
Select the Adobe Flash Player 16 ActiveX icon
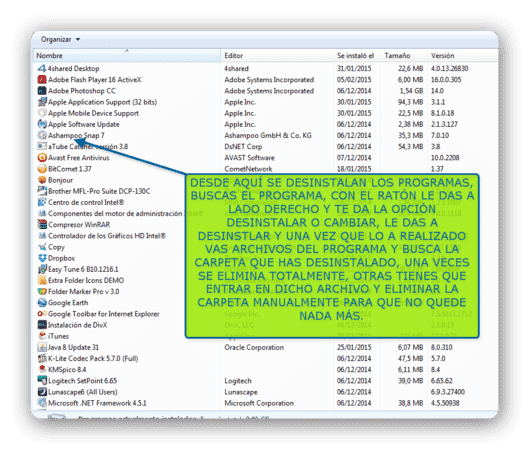[42, 80]
